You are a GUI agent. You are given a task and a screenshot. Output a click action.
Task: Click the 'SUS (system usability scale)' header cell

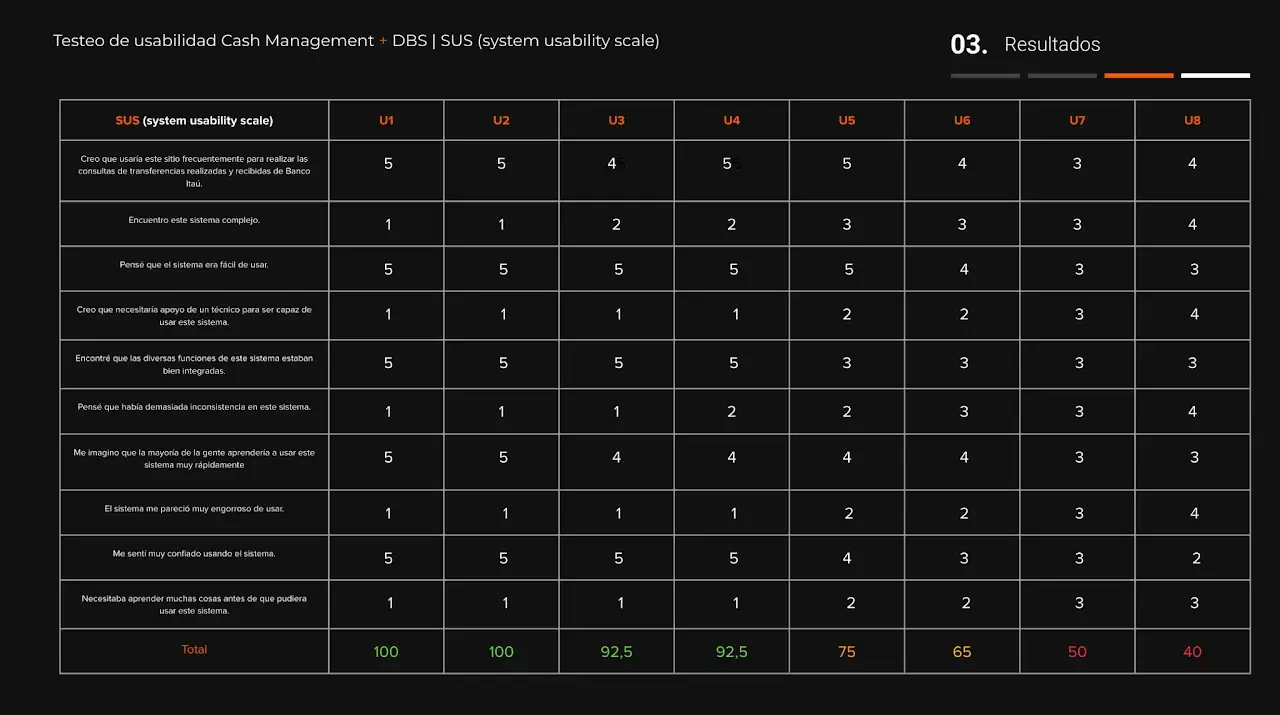pos(194,120)
